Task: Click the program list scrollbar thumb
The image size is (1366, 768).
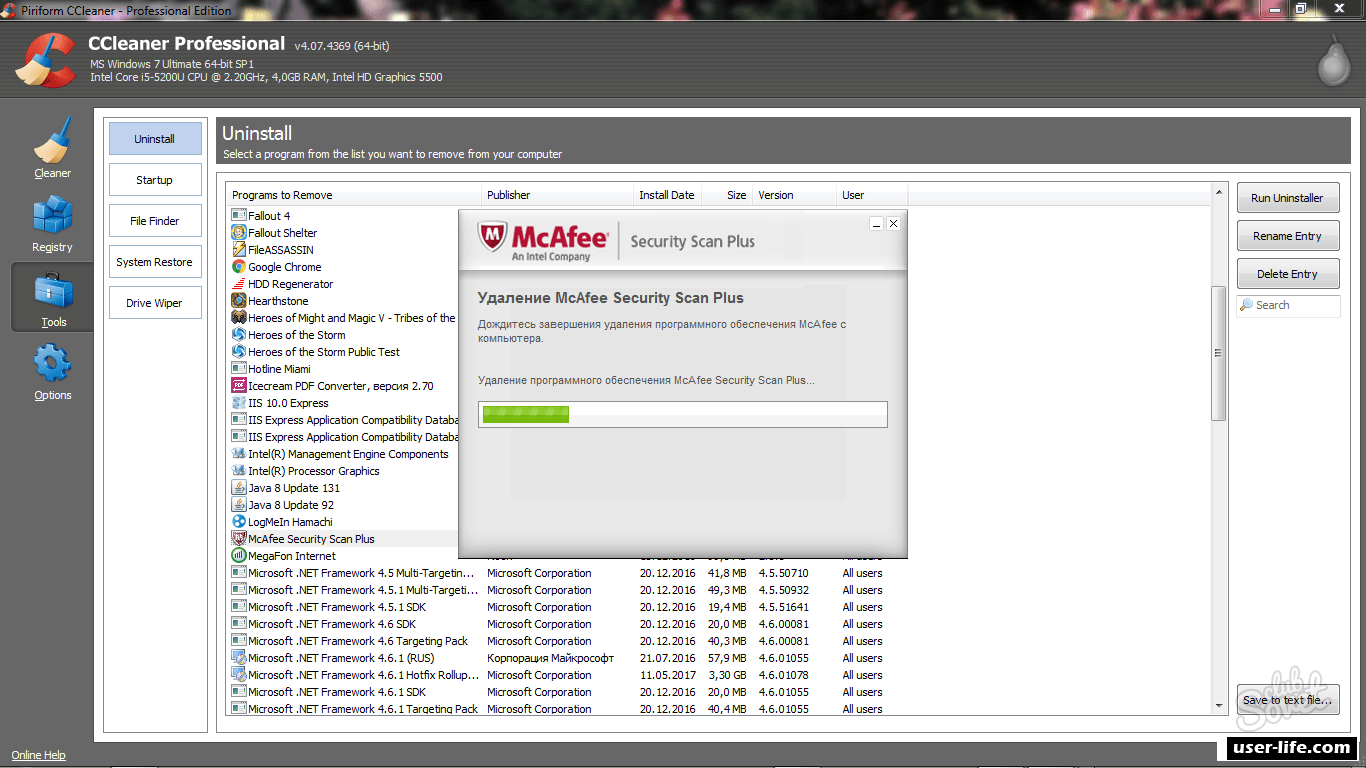Action: click(1218, 353)
